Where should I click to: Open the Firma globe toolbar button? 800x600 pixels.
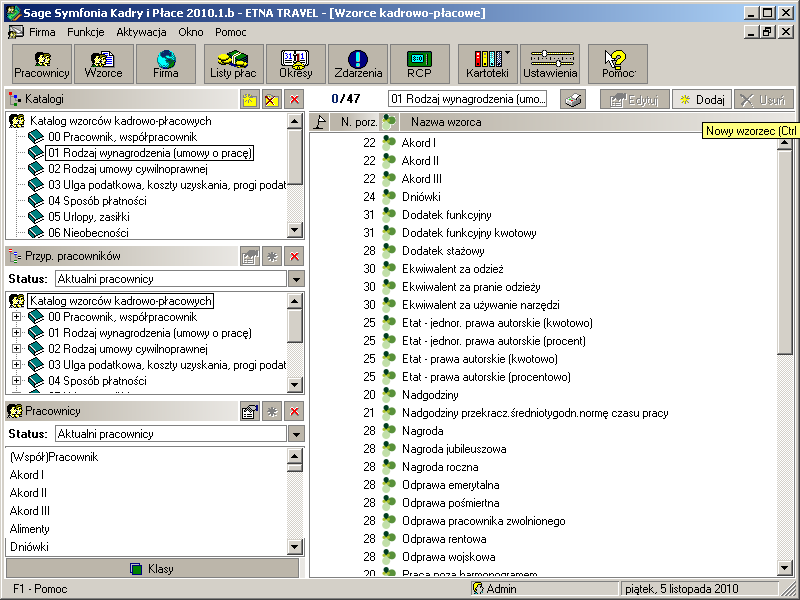[166, 64]
